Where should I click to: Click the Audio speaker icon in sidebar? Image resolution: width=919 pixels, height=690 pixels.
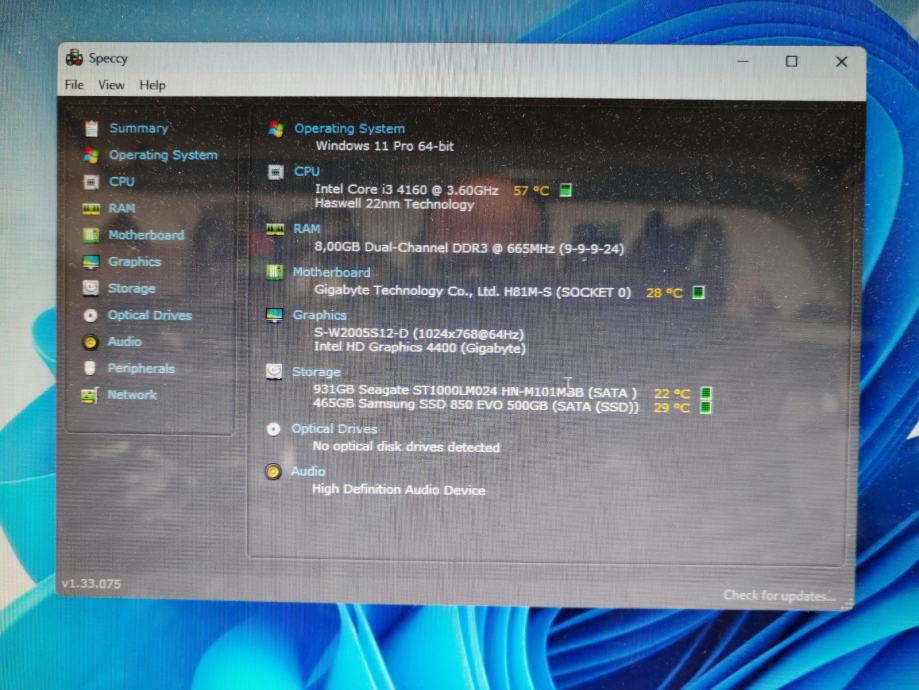pos(90,342)
